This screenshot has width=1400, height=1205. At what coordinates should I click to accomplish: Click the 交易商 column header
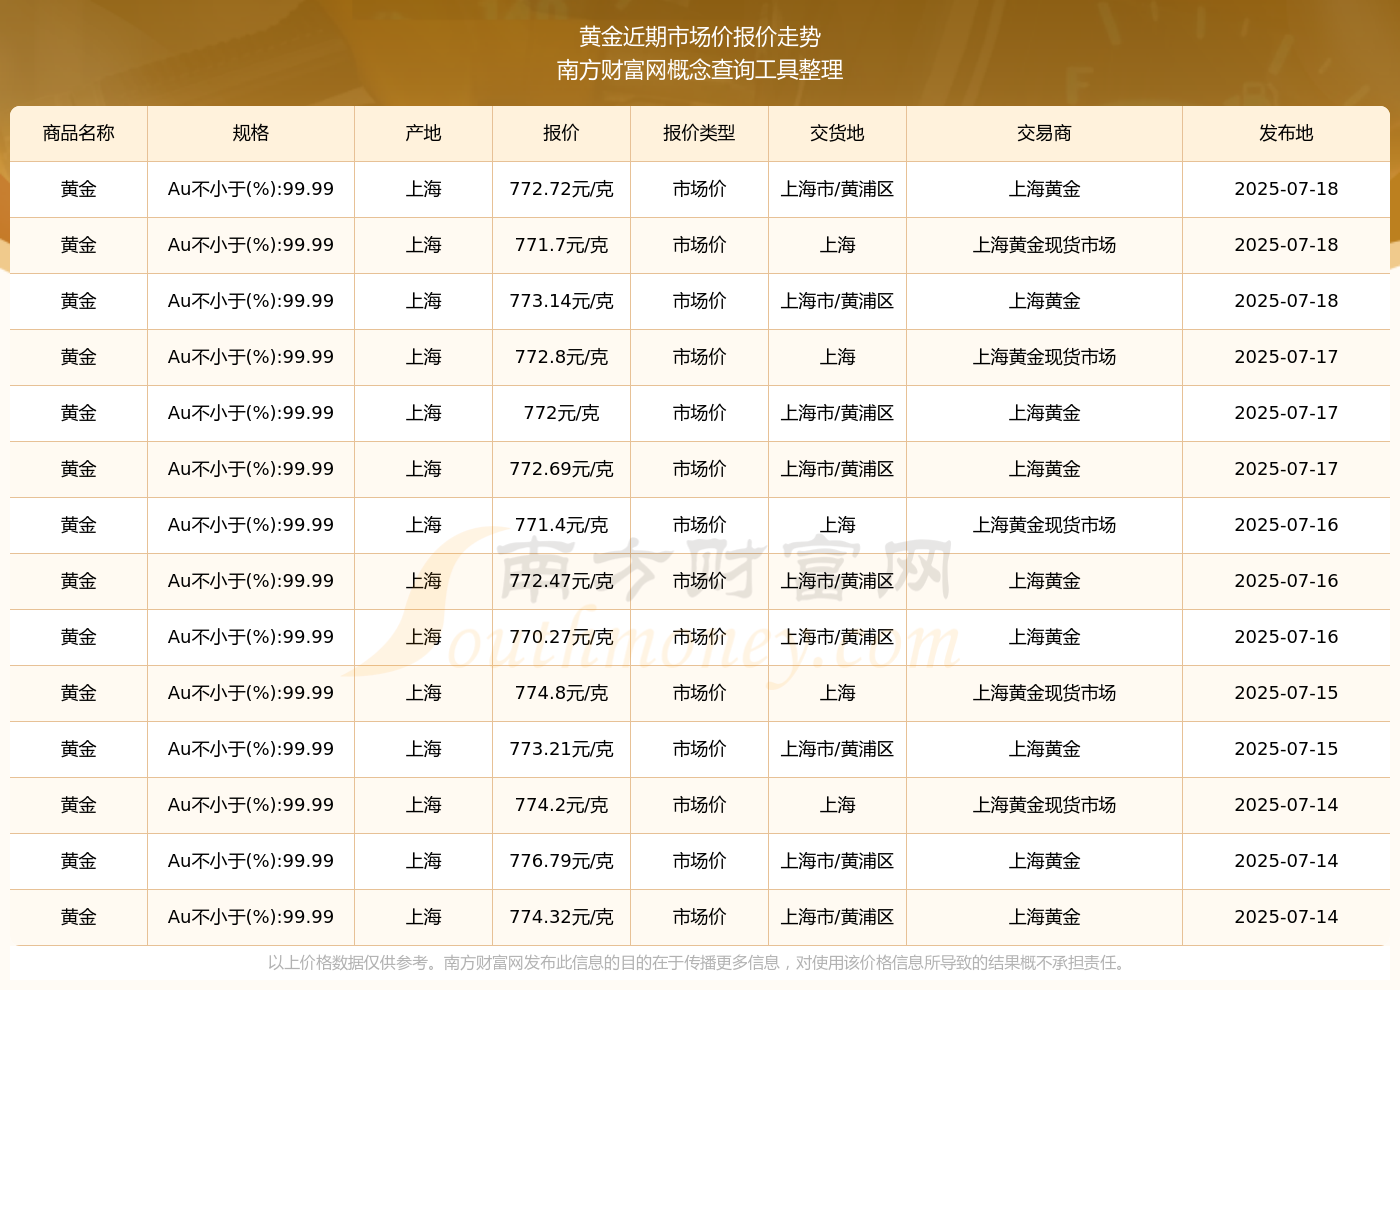coord(1045,133)
